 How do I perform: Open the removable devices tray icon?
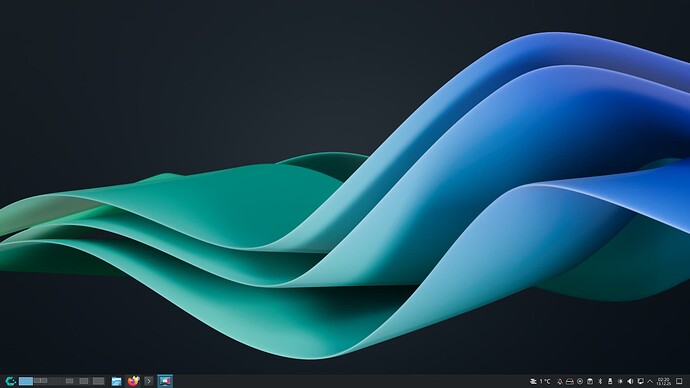[x=610, y=381]
